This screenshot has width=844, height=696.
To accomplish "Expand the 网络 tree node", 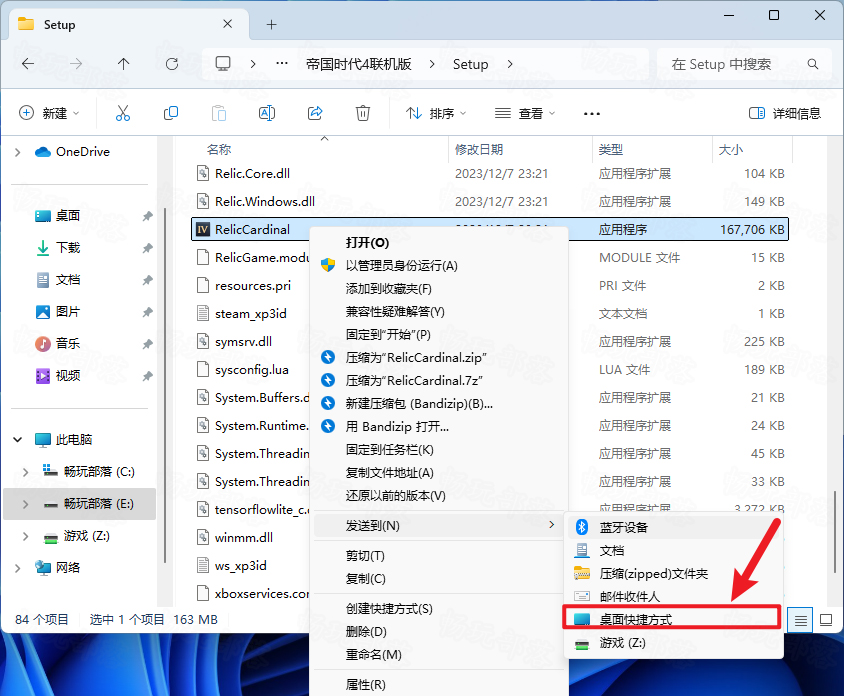I will [x=17, y=568].
